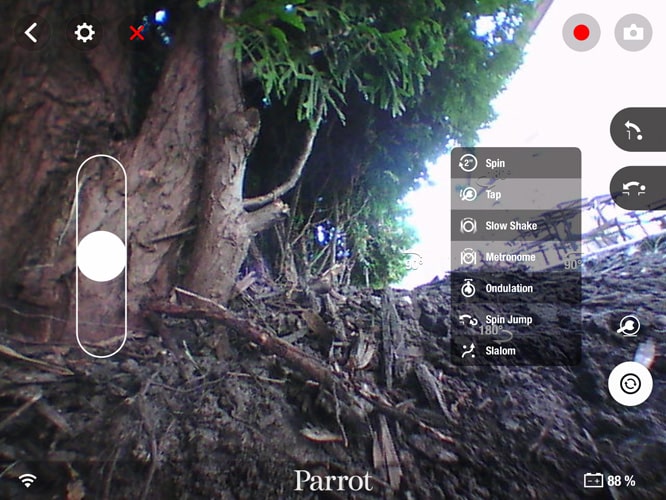The image size is (666, 500).
Task: Choose the Metronome animation
Action: point(516,257)
